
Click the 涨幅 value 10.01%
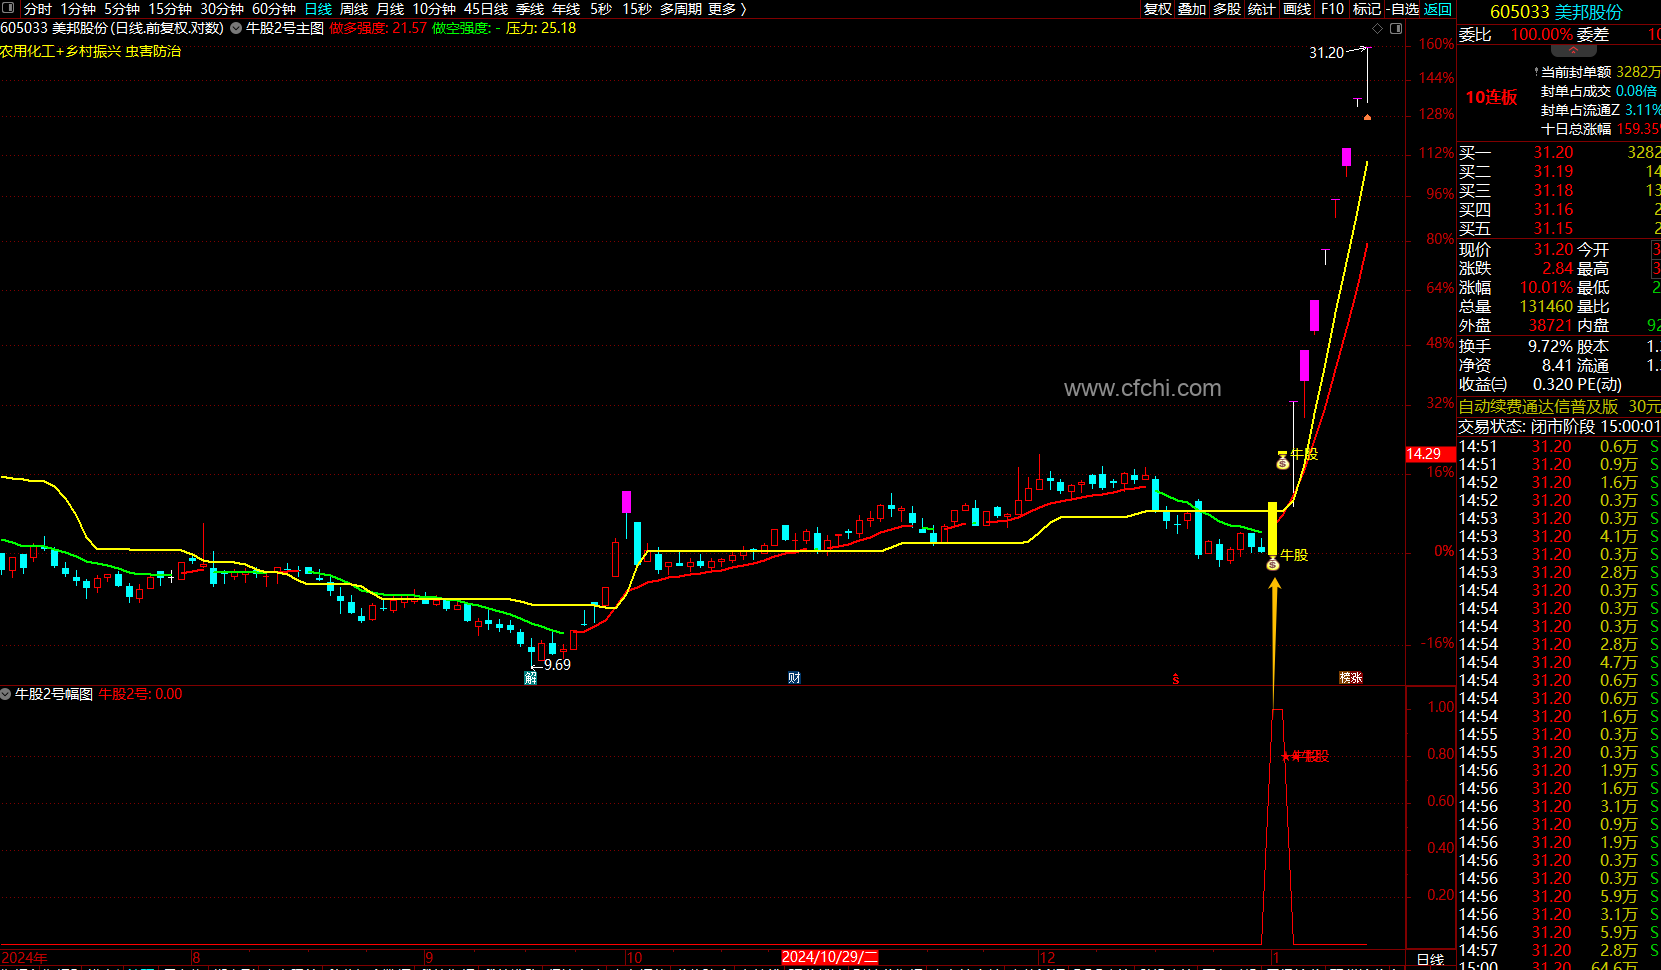pyautogui.click(x=1547, y=288)
